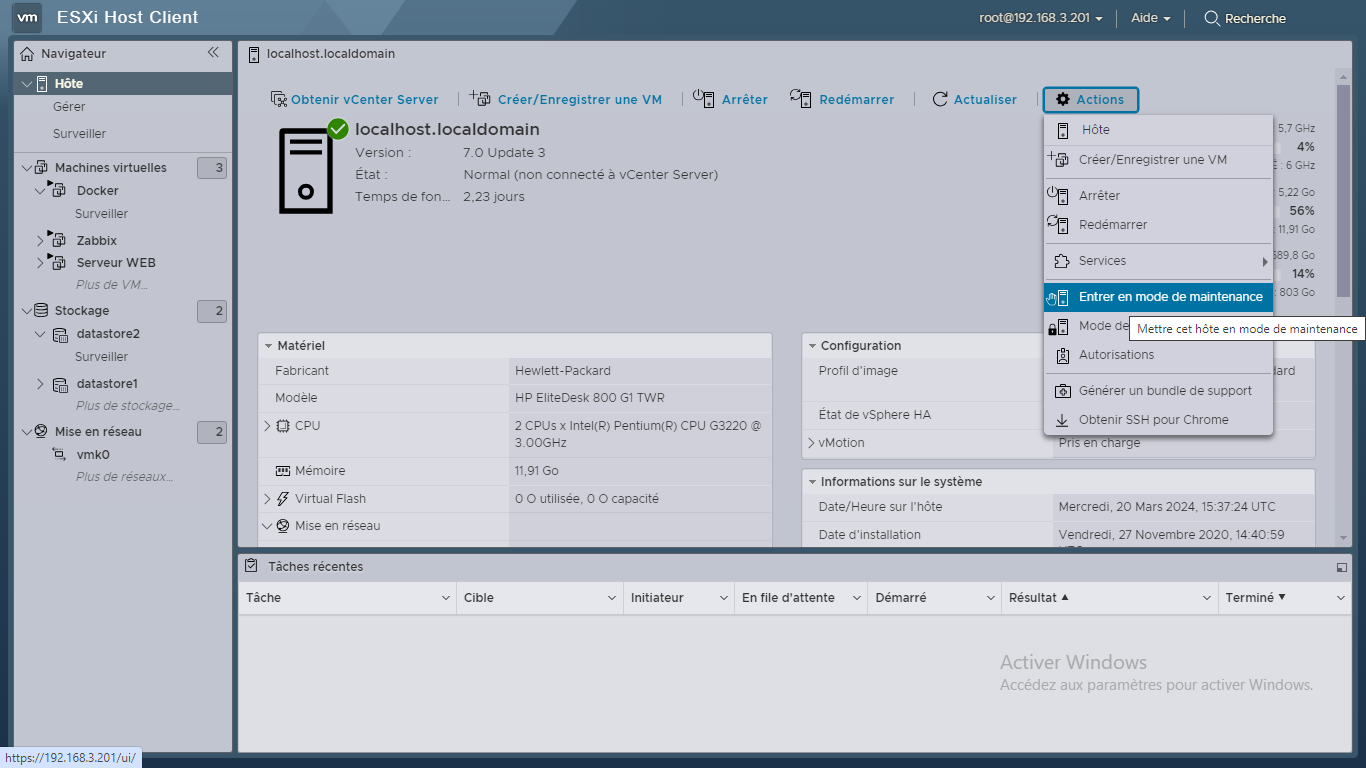Select Hôte in Actions menu

pos(1158,130)
